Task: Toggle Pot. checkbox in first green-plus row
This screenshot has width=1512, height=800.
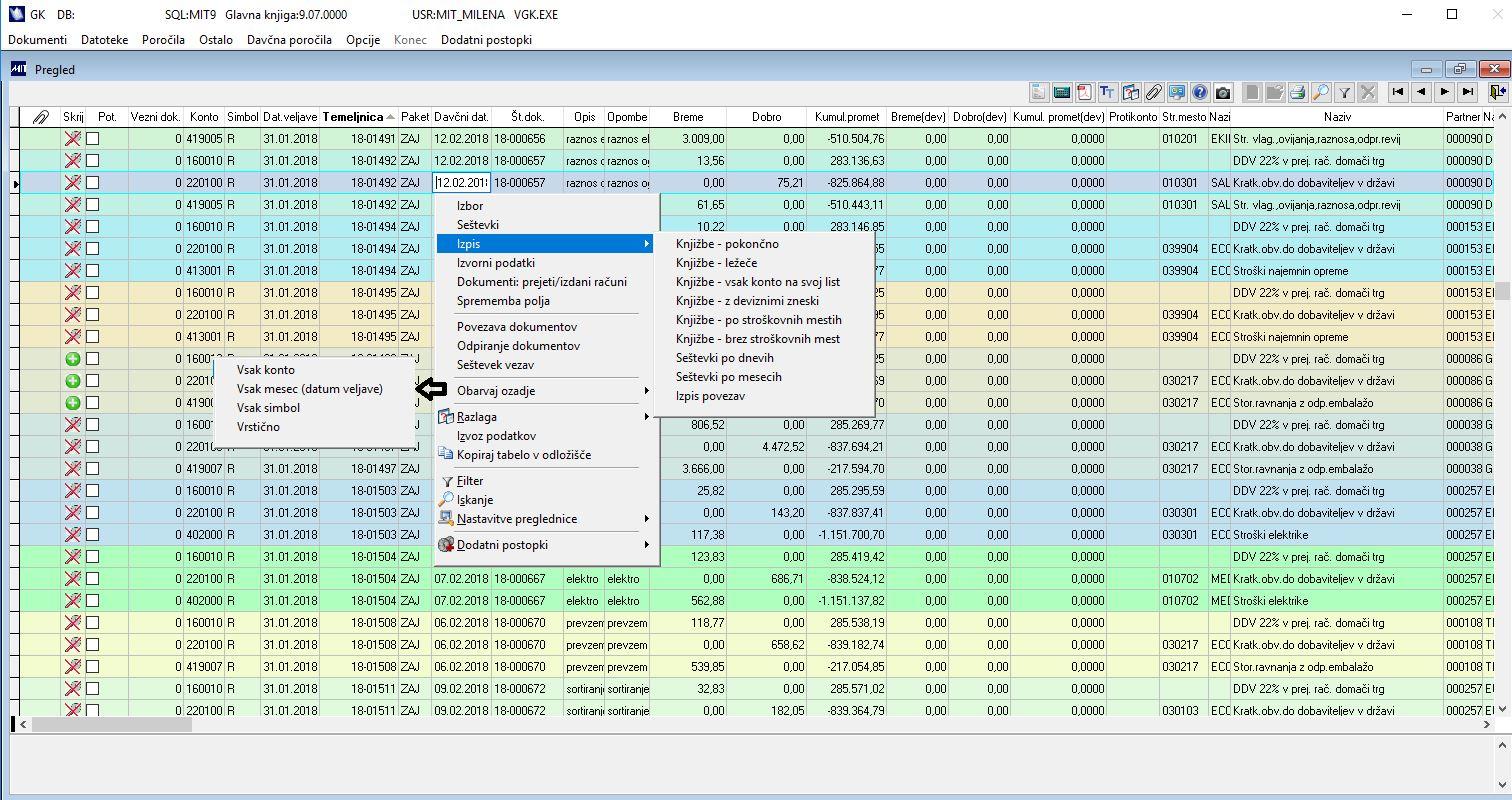Action: tap(93, 359)
